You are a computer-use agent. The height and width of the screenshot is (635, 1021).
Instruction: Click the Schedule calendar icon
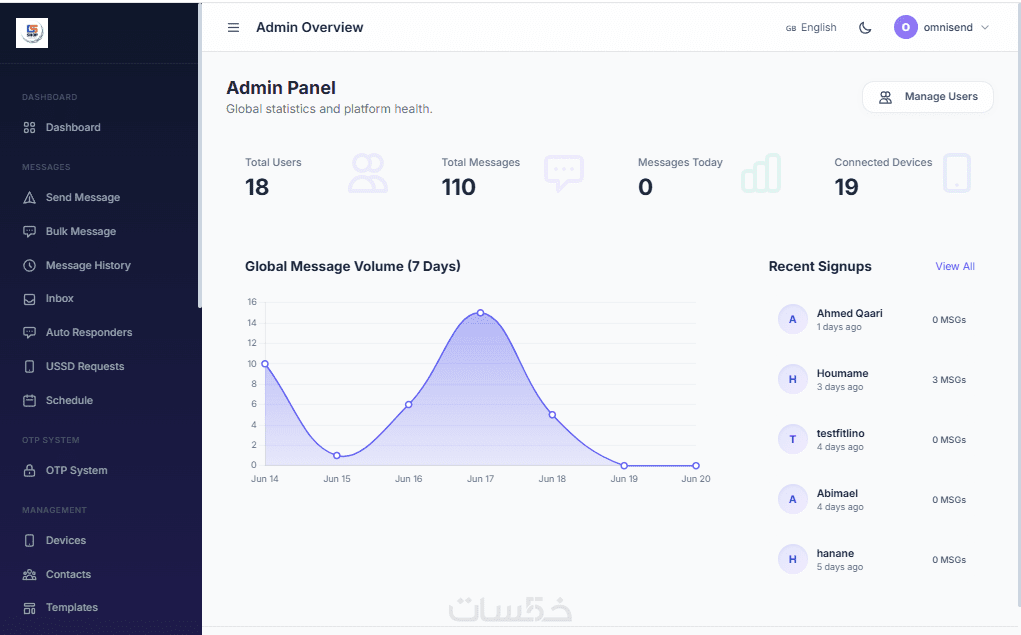pyautogui.click(x=29, y=401)
